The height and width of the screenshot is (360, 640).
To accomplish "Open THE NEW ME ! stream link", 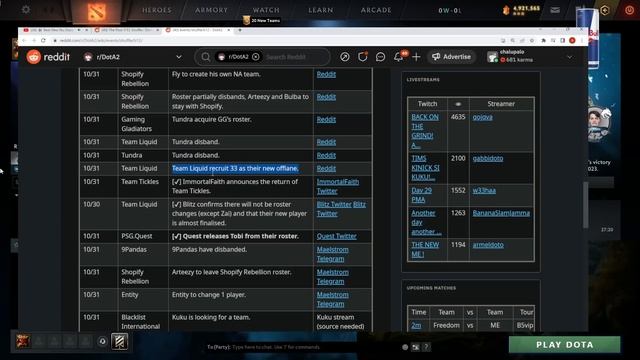I will pos(425,250).
